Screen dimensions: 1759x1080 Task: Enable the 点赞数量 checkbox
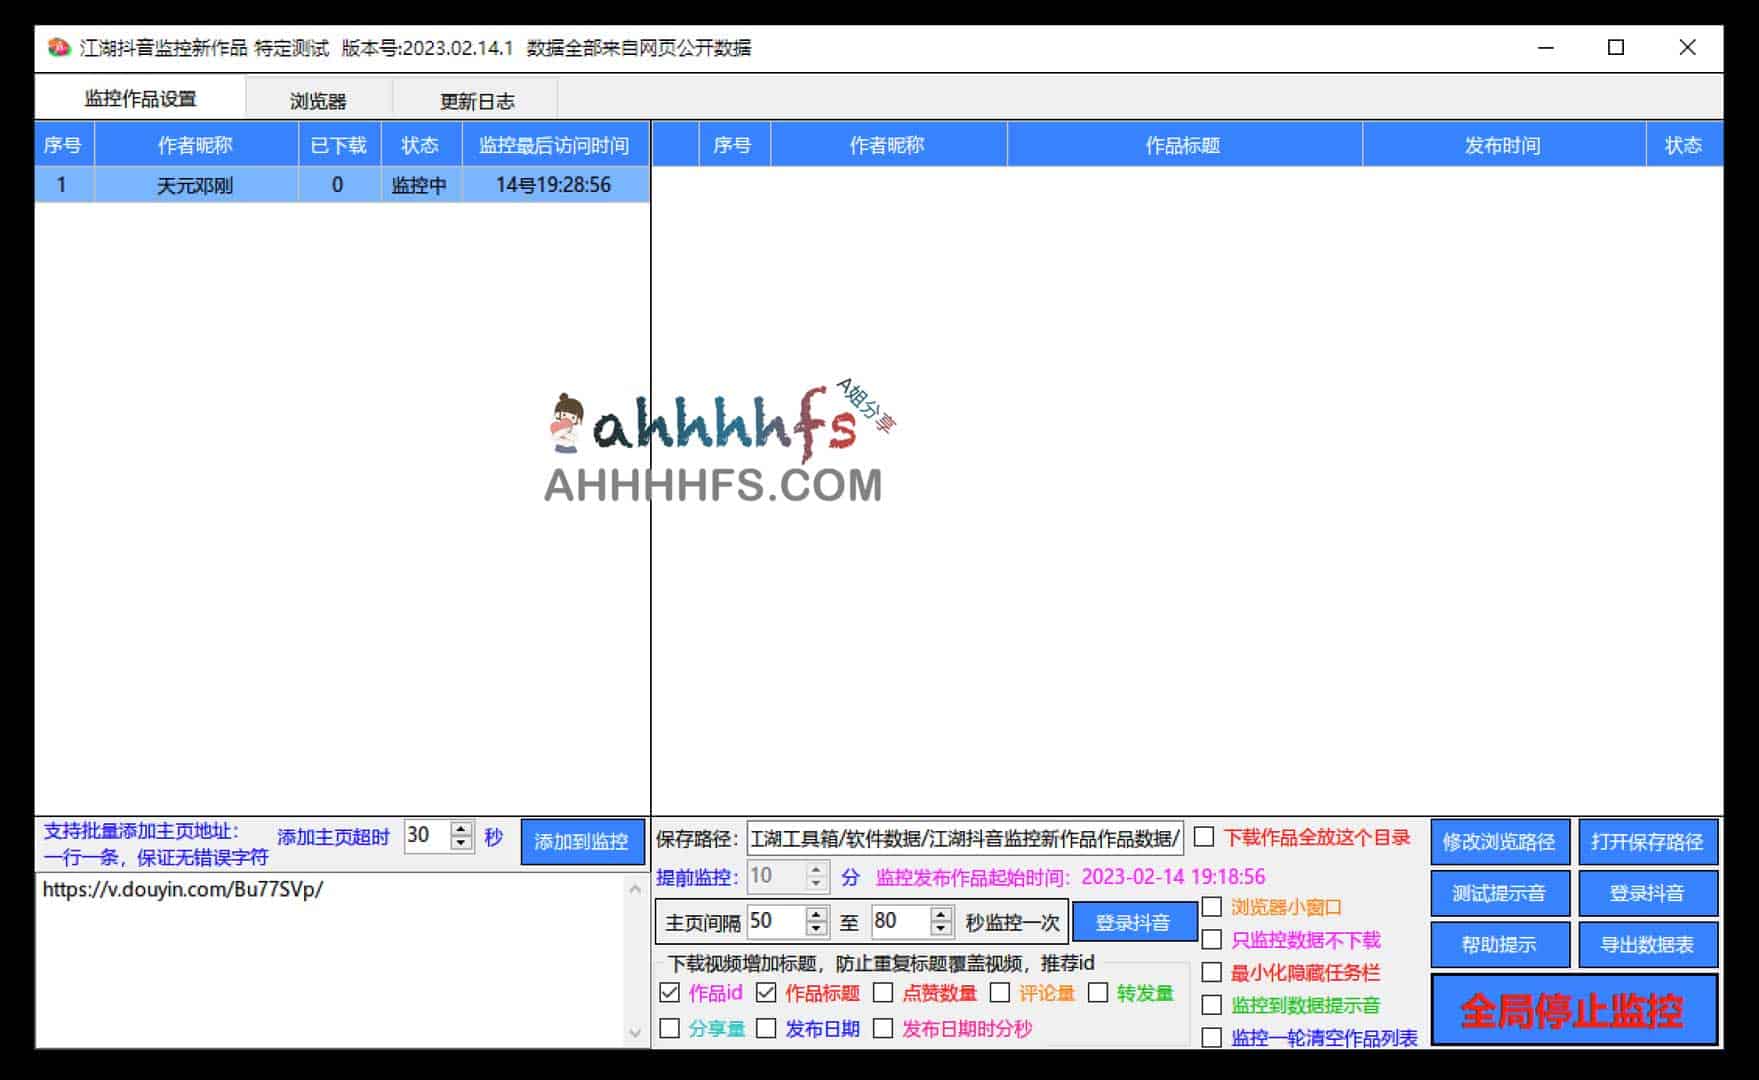[x=882, y=993]
